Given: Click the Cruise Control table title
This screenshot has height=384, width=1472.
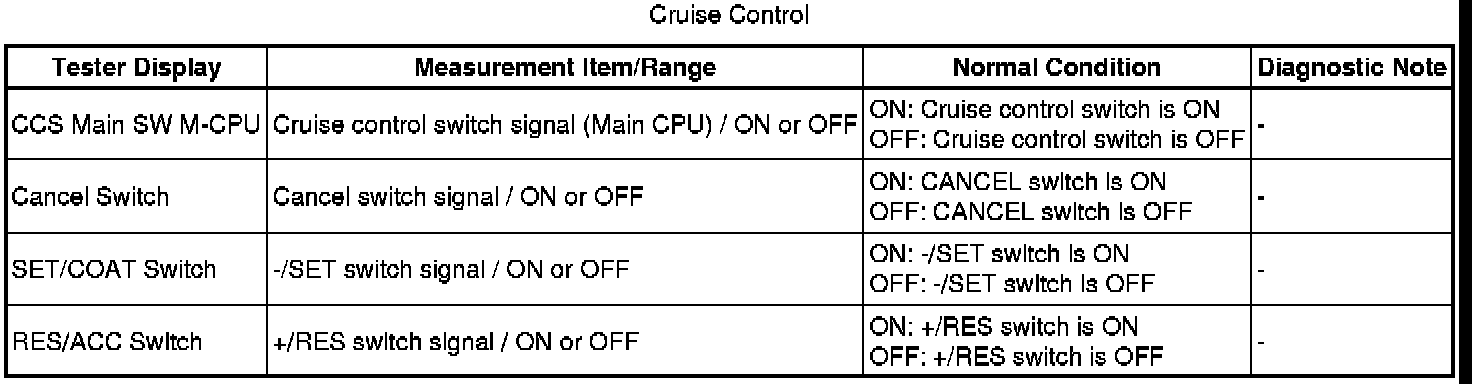Looking at the screenshot, I should click(737, 16).
